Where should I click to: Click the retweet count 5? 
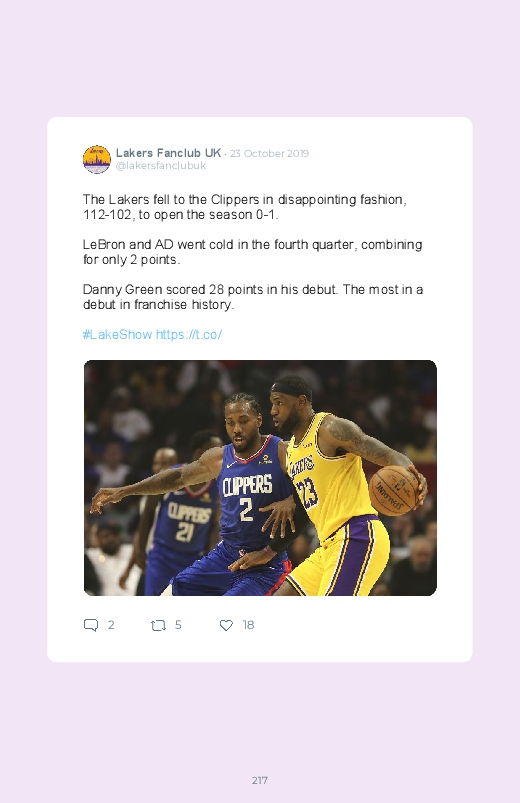[x=178, y=625]
